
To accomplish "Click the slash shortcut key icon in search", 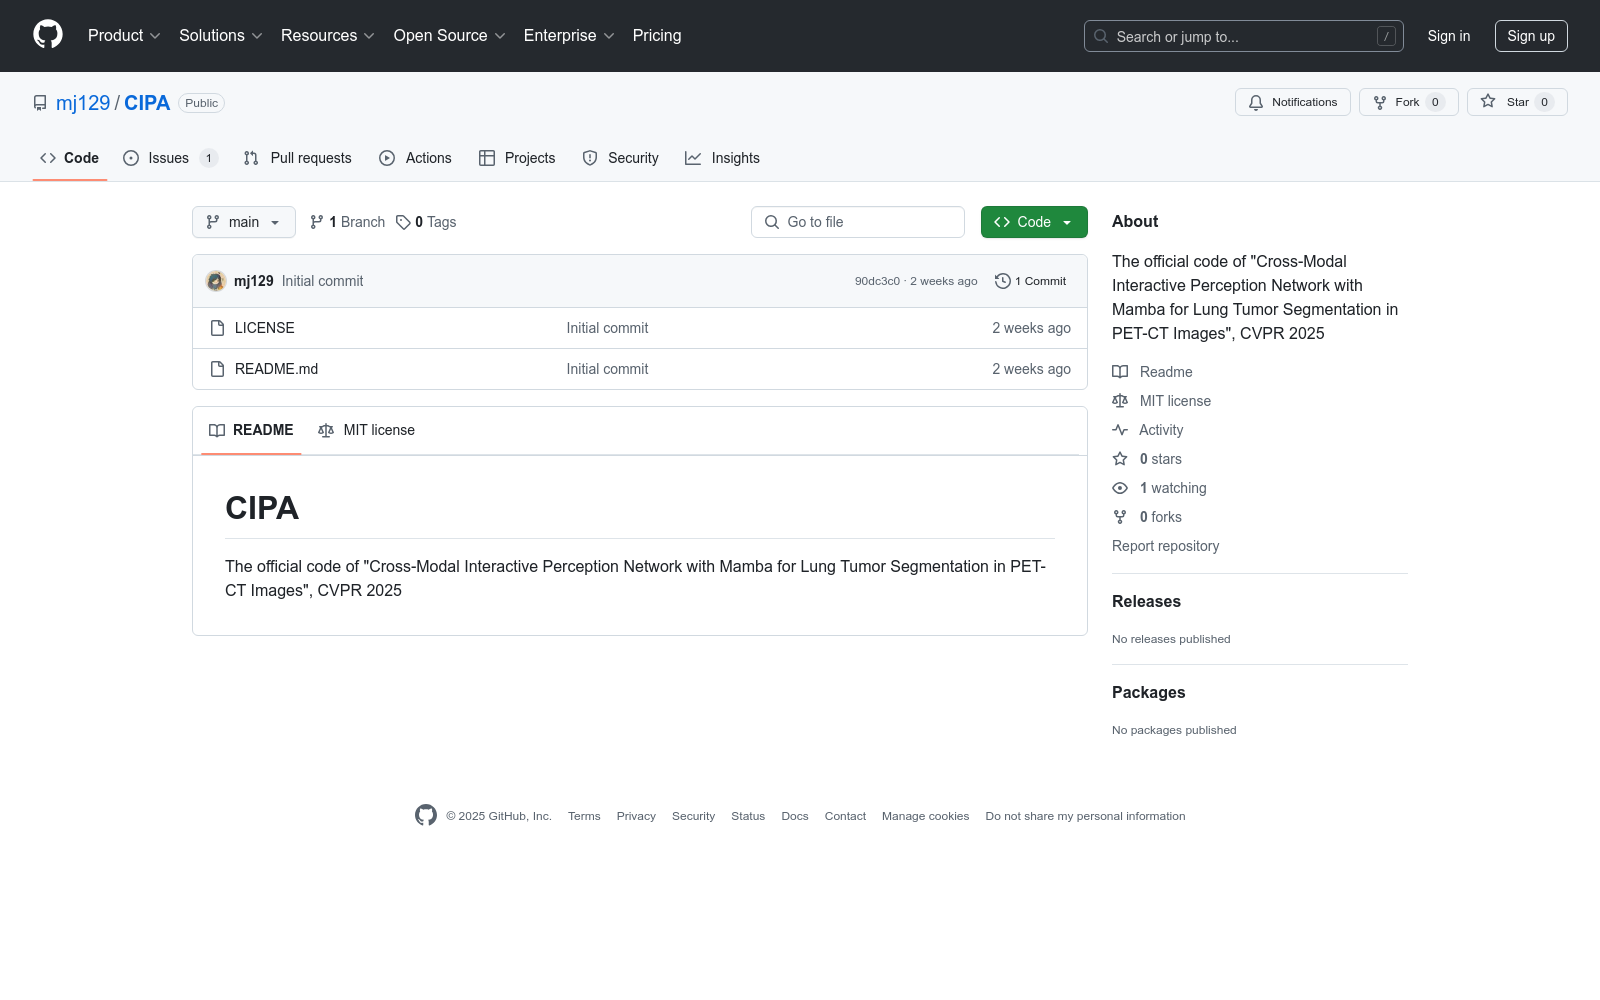I will click(1386, 36).
